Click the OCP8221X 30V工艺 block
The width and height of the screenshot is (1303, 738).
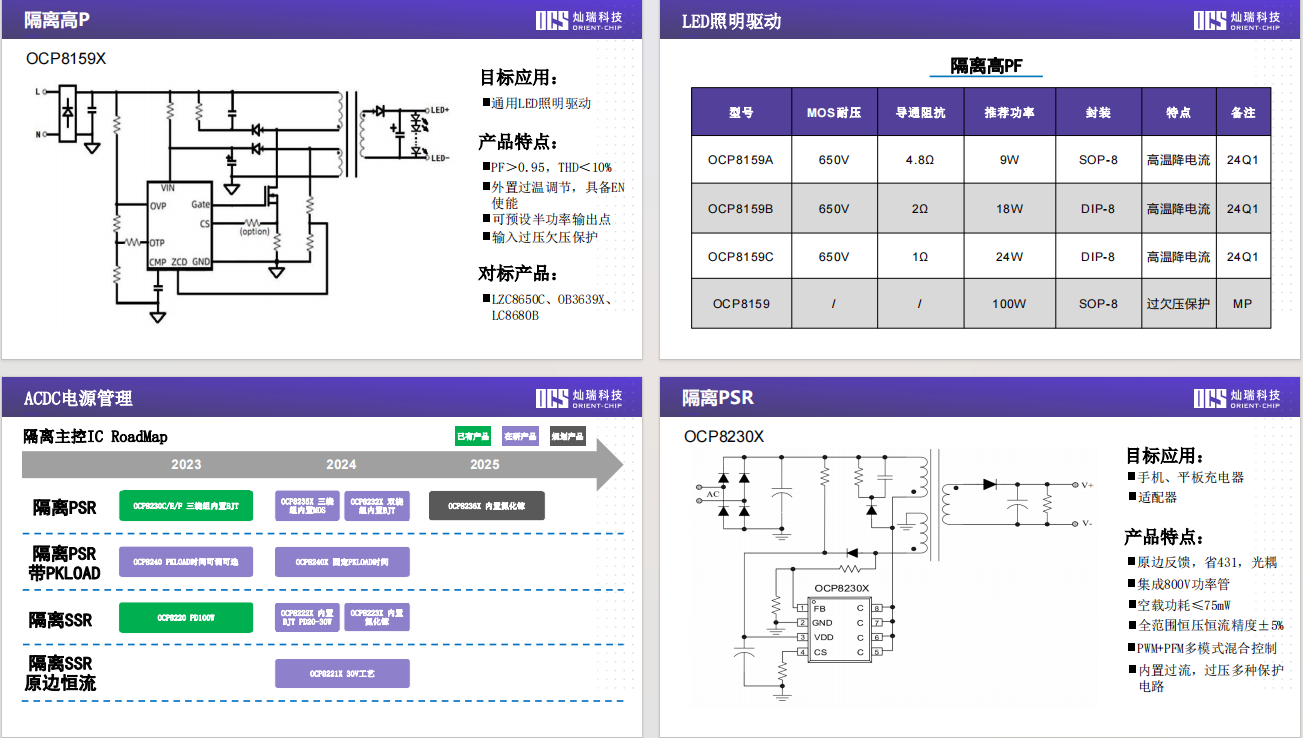(x=342, y=673)
